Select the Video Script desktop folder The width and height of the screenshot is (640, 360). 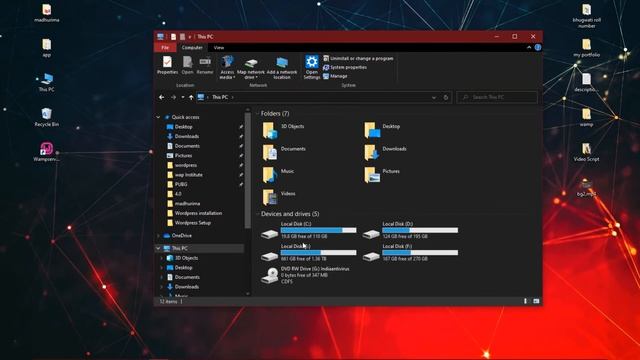point(586,152)
